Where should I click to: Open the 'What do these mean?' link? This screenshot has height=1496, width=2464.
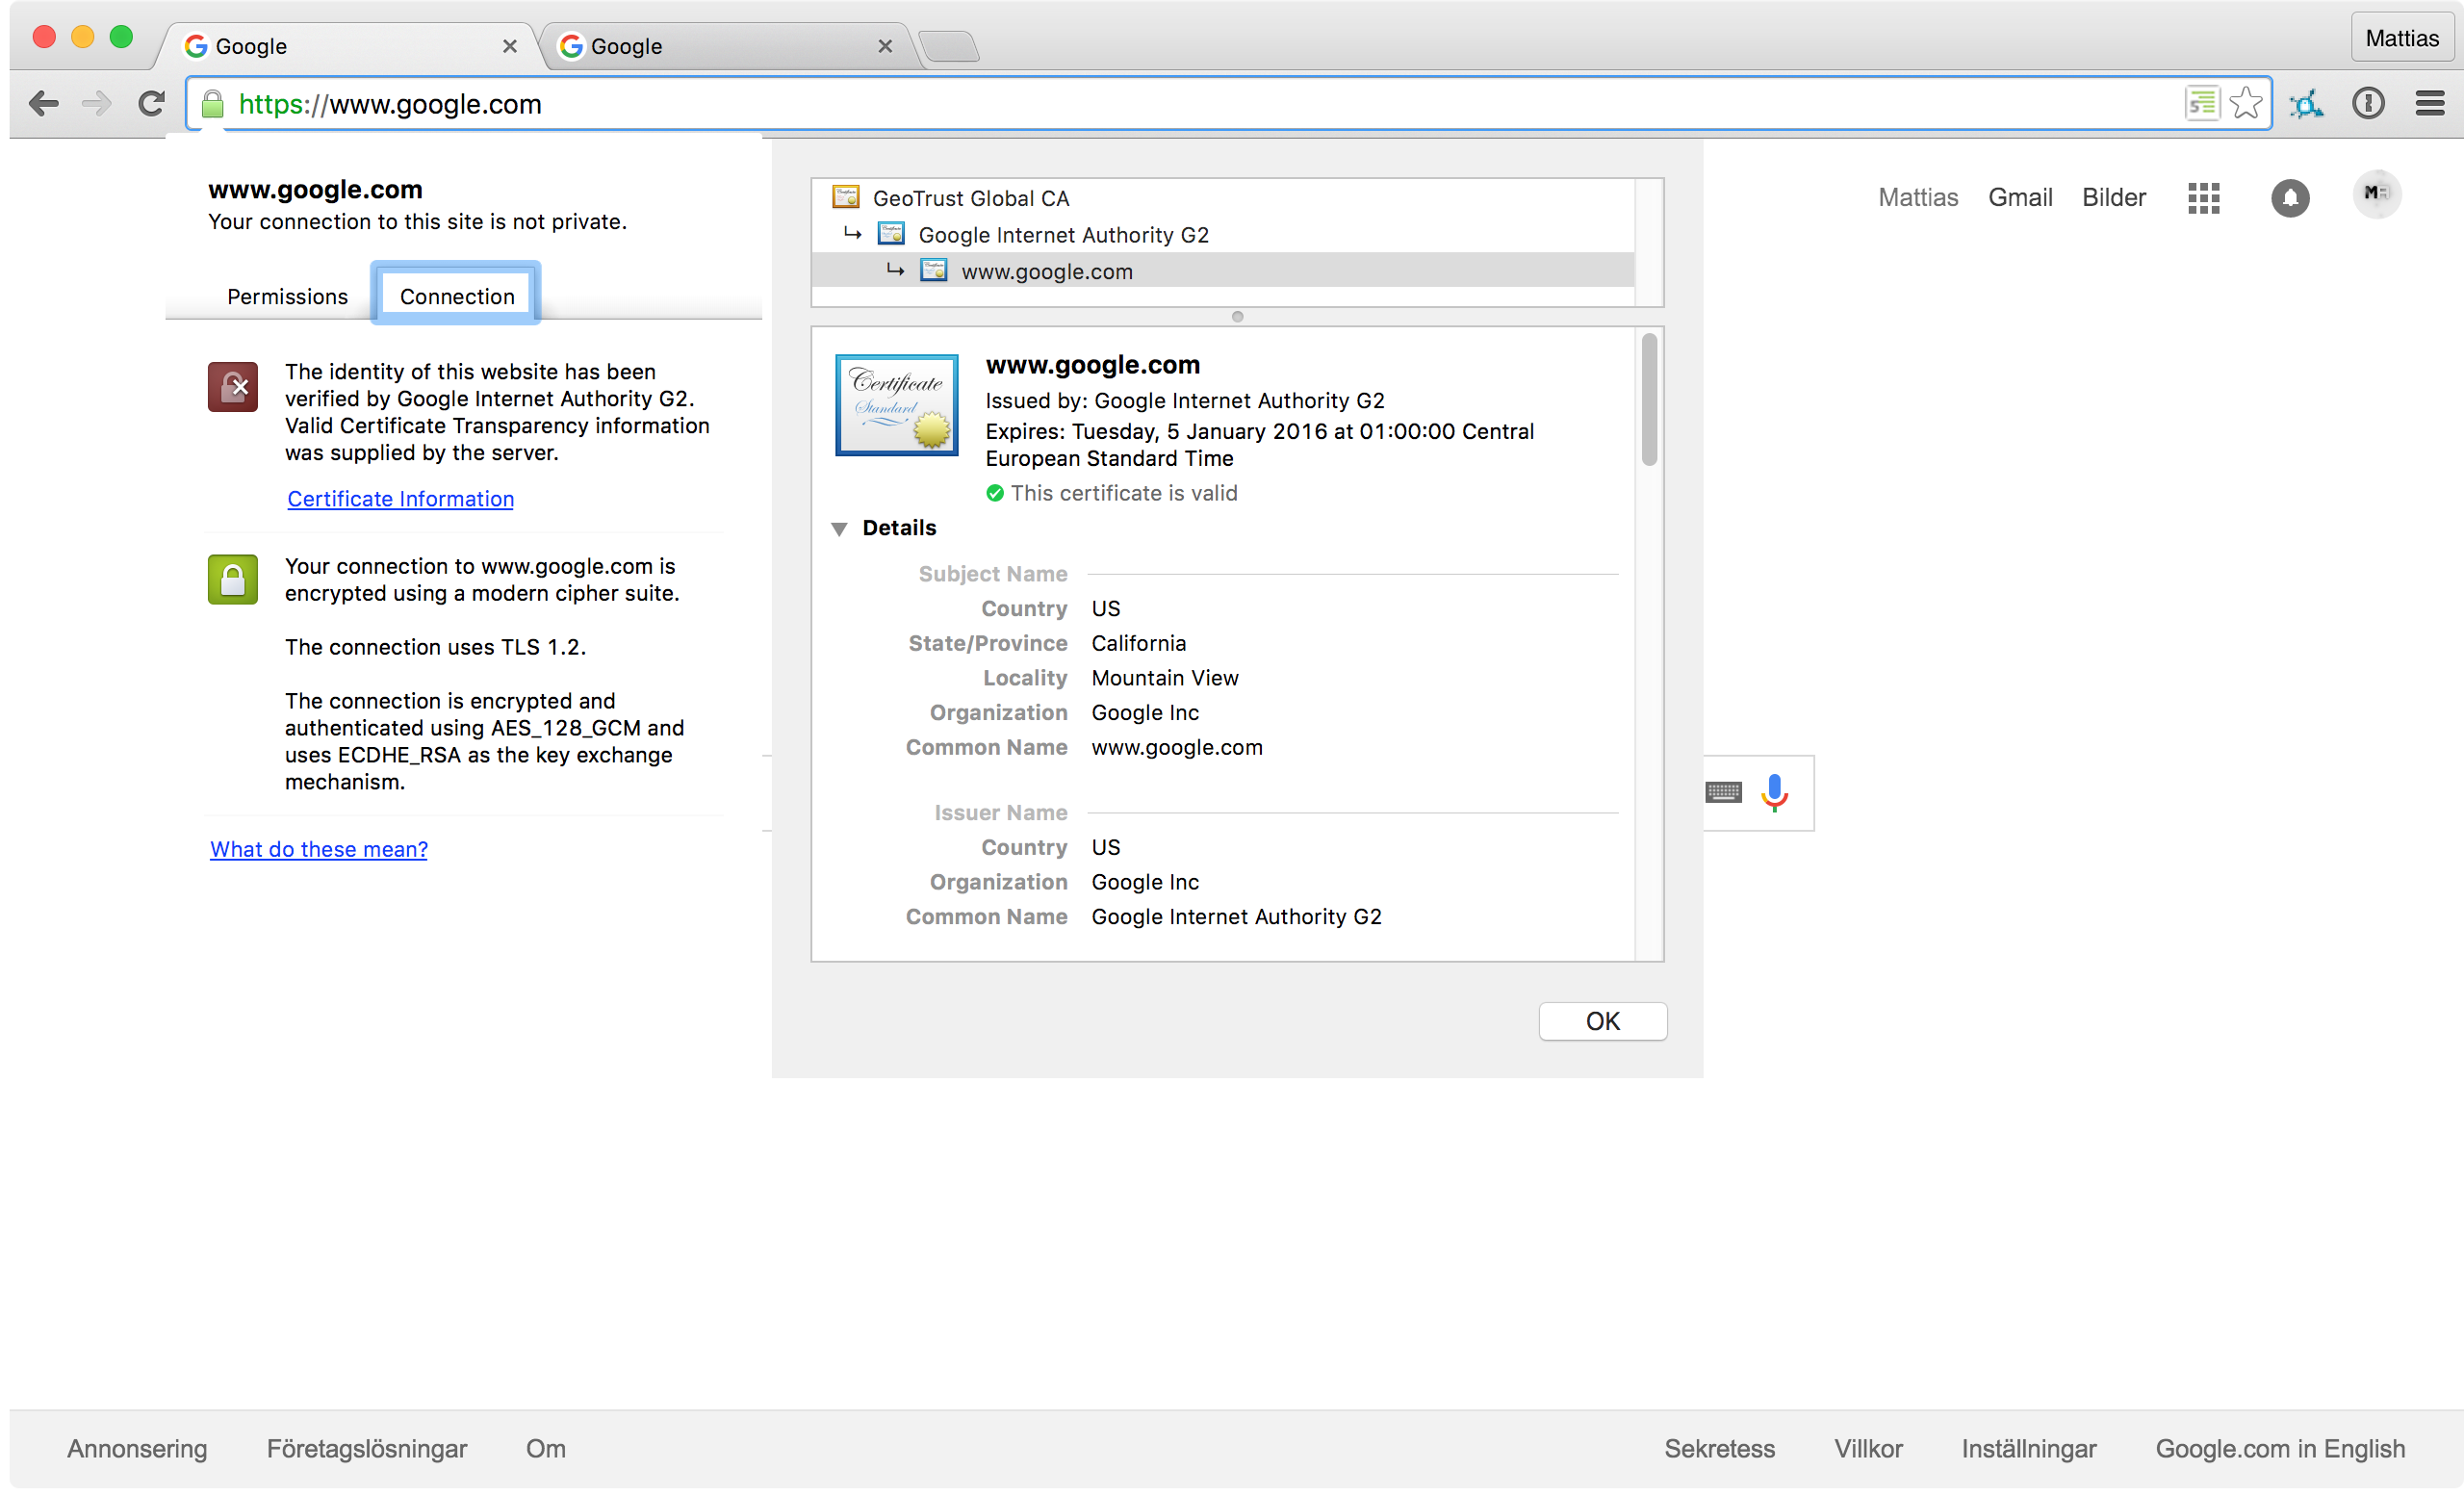click(x=318, y=849)
